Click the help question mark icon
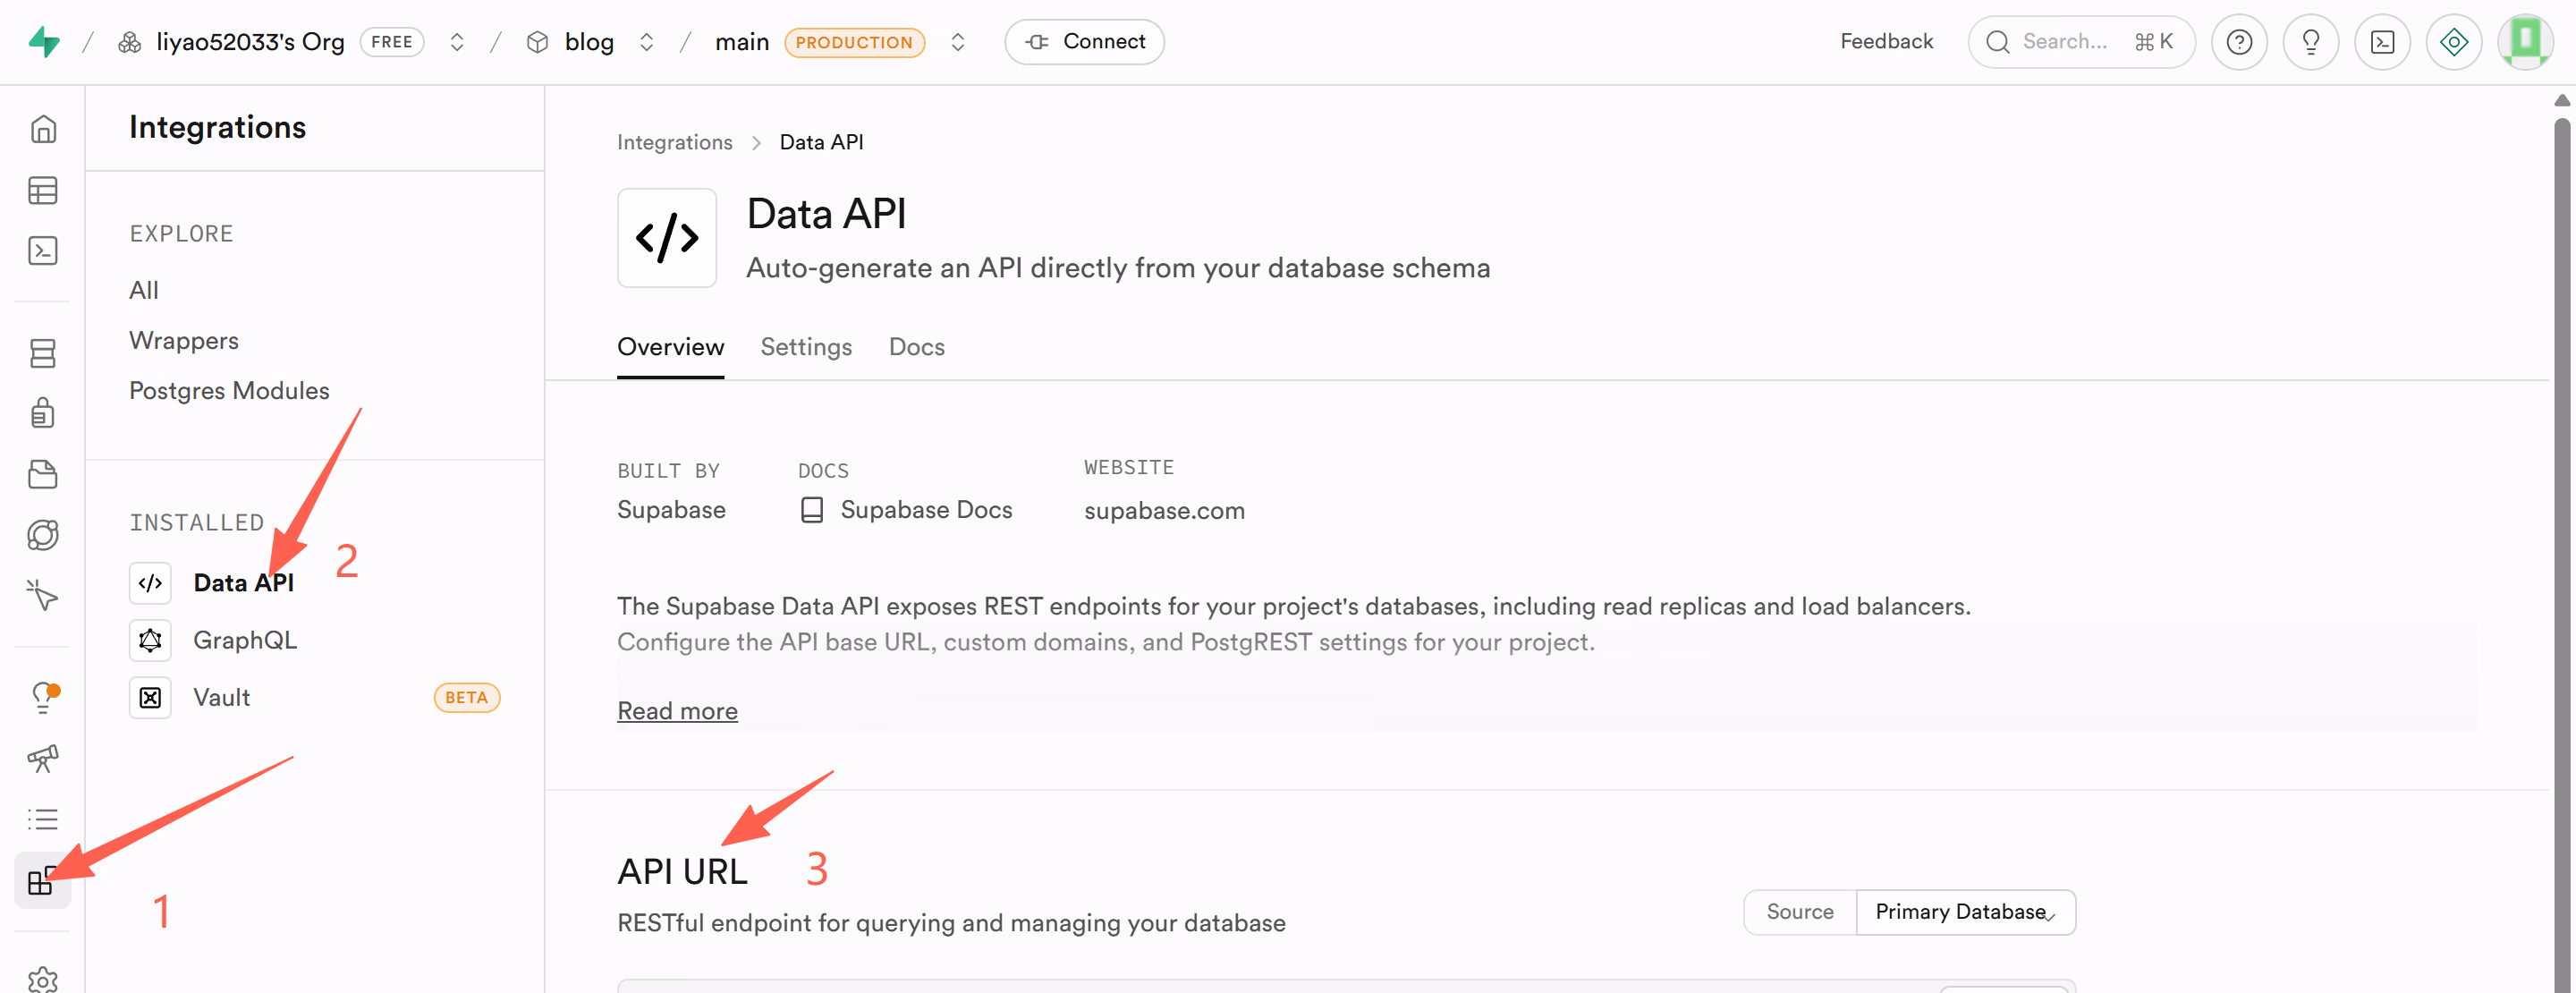Image resolution: width=2576 pixels, height=993 pixels. pos(2238,42)
